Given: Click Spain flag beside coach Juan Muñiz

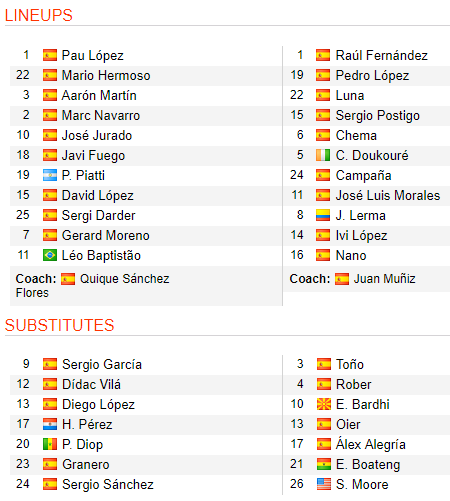Looking at the screenshot, I should pyautogui.click(x=342, y=279).
